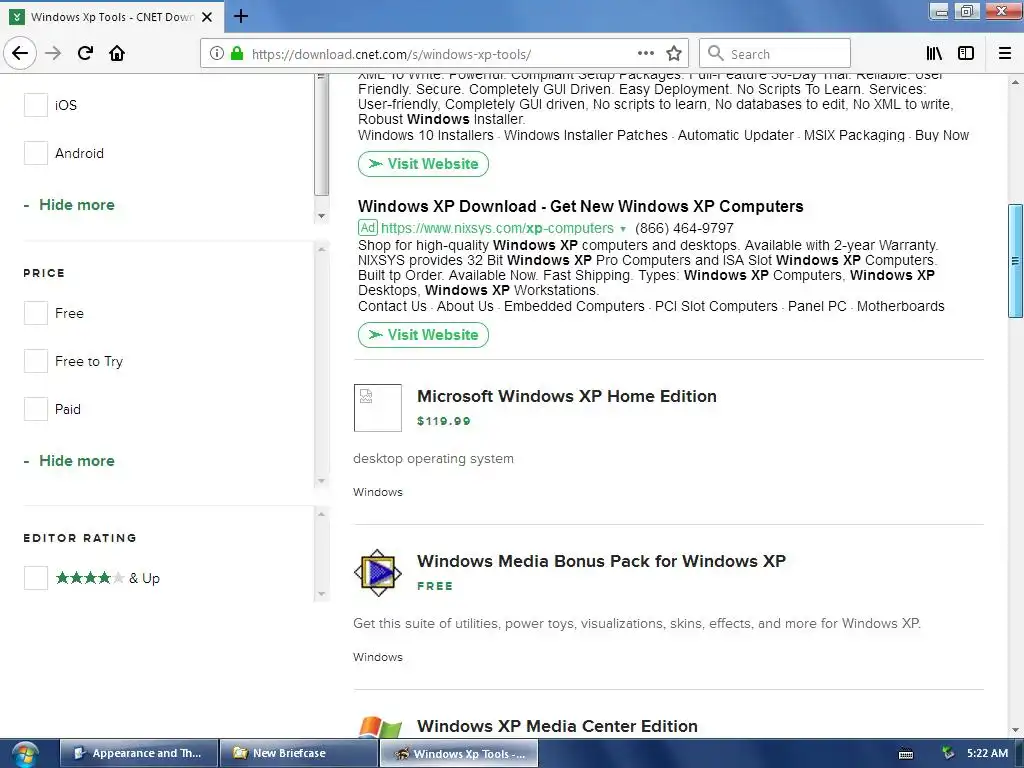The width and height of the screenshot is (1024, 768).
Task: Close the Windows Xp Tools tab
Action: coord(207,17)
